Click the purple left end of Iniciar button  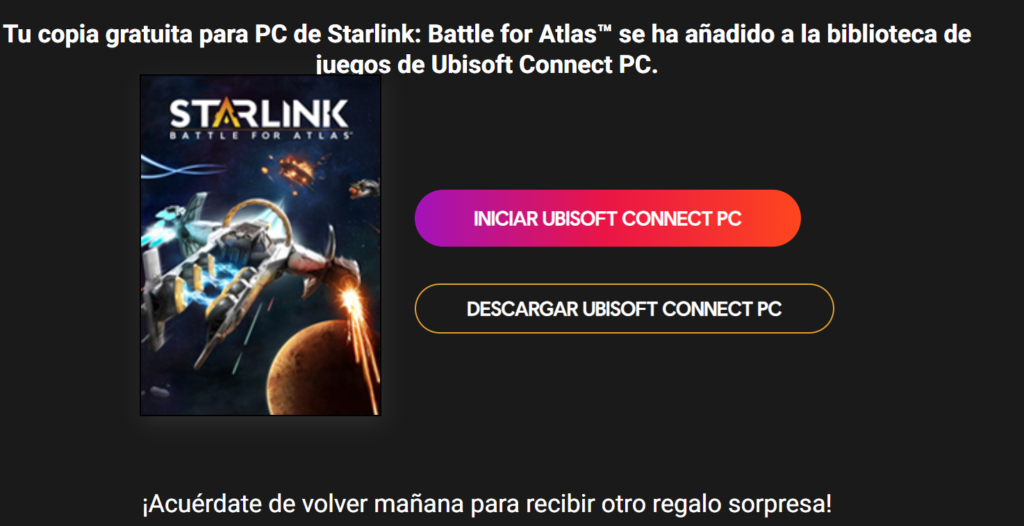tap(438, 218)
